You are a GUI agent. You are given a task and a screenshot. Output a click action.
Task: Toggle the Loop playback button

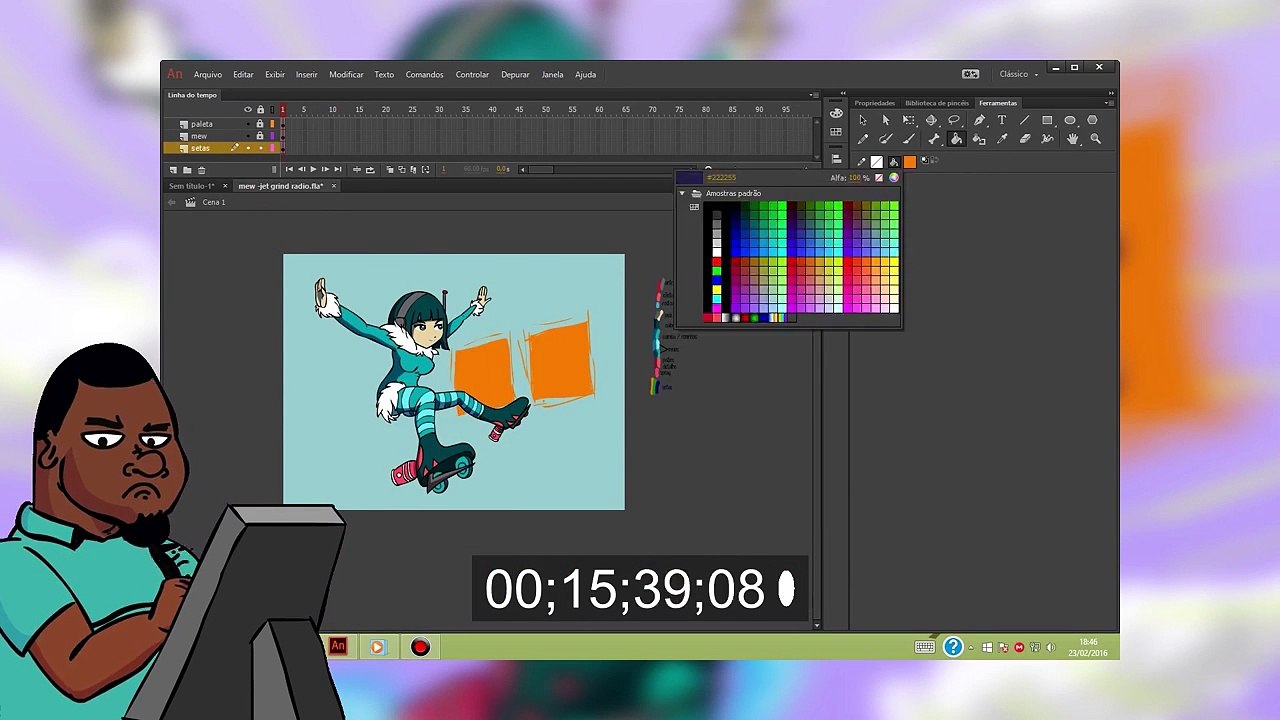[x=370, y=170]
